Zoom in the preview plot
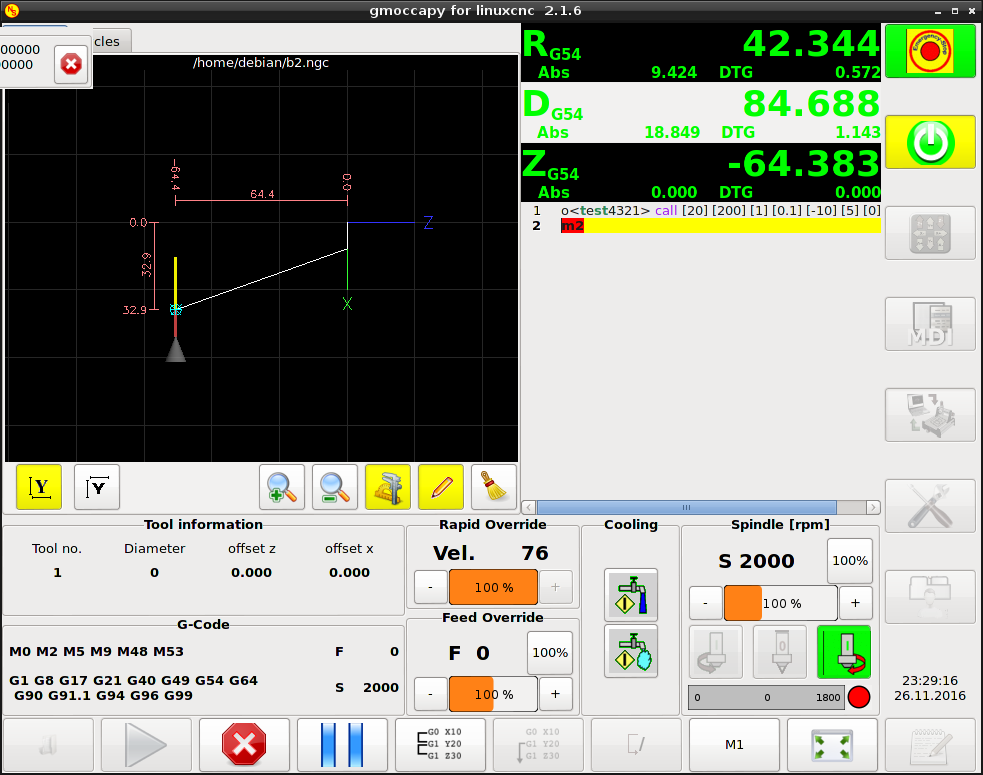The image size is (983, 775). click(x=281, y=487)
